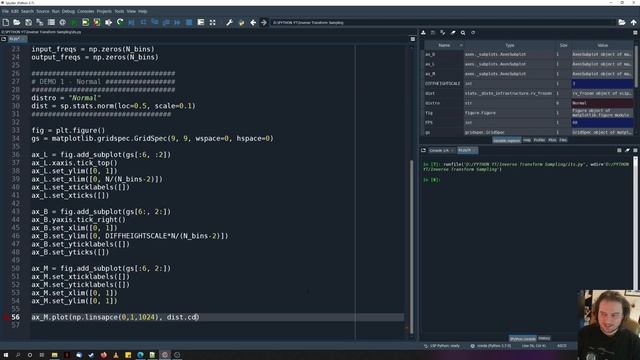Sort variables by Type column header

coord(510,45)
